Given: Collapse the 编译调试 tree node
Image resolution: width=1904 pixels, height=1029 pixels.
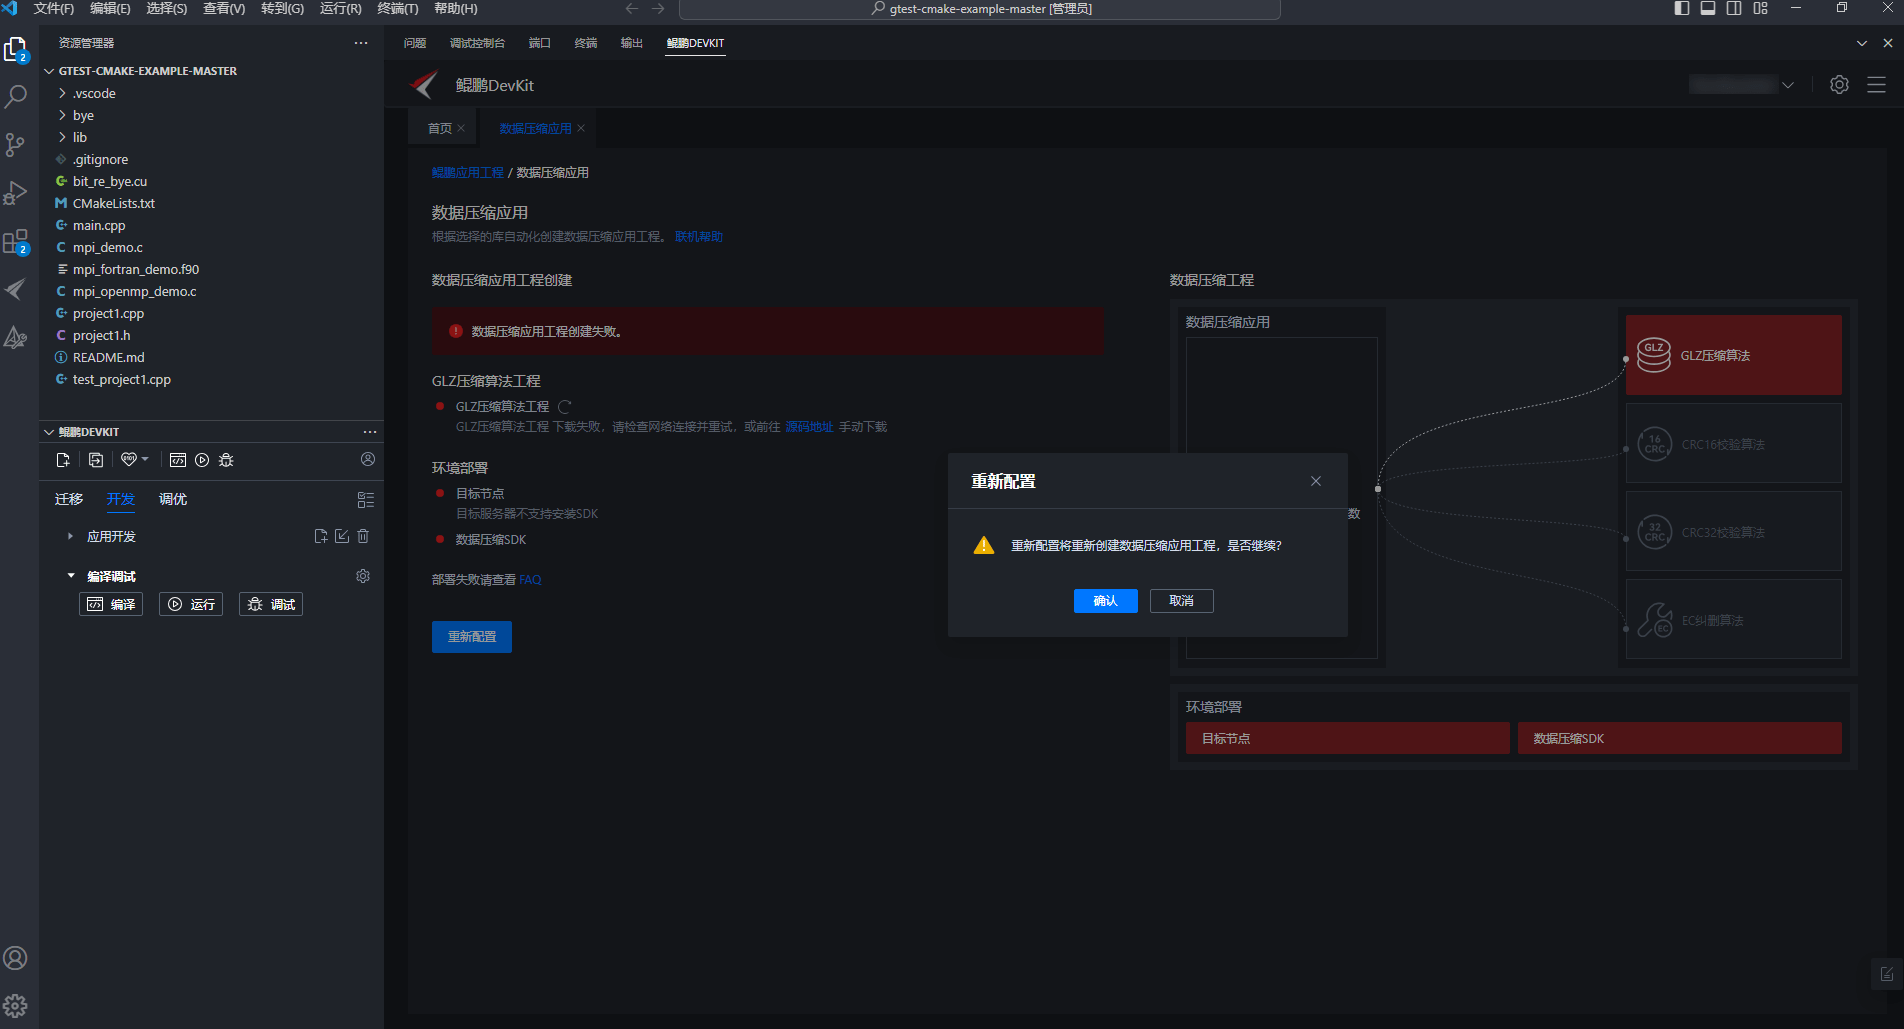Looking at the screenshot, I should tap(71, 576).
